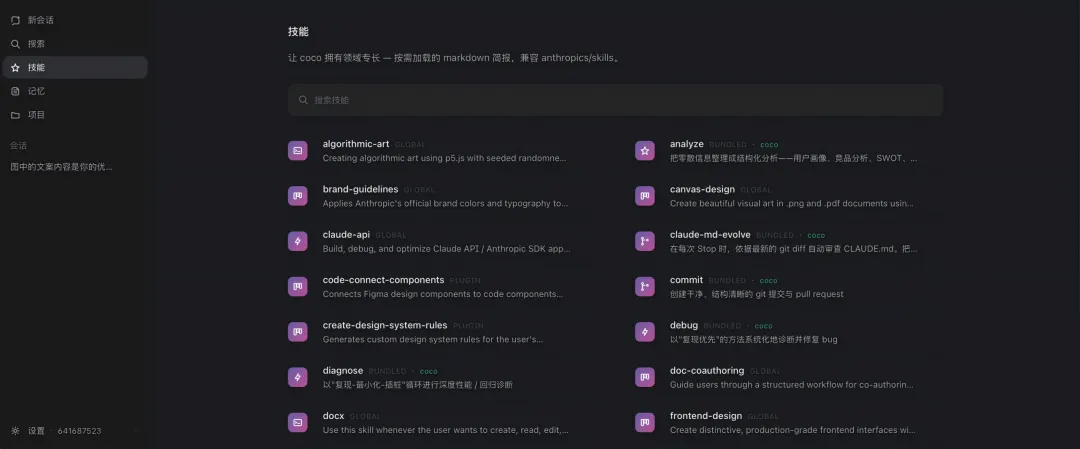Open the 搜索 sidebar item
The height and width of the screenshot is (449, 1080).
[75, 44]
